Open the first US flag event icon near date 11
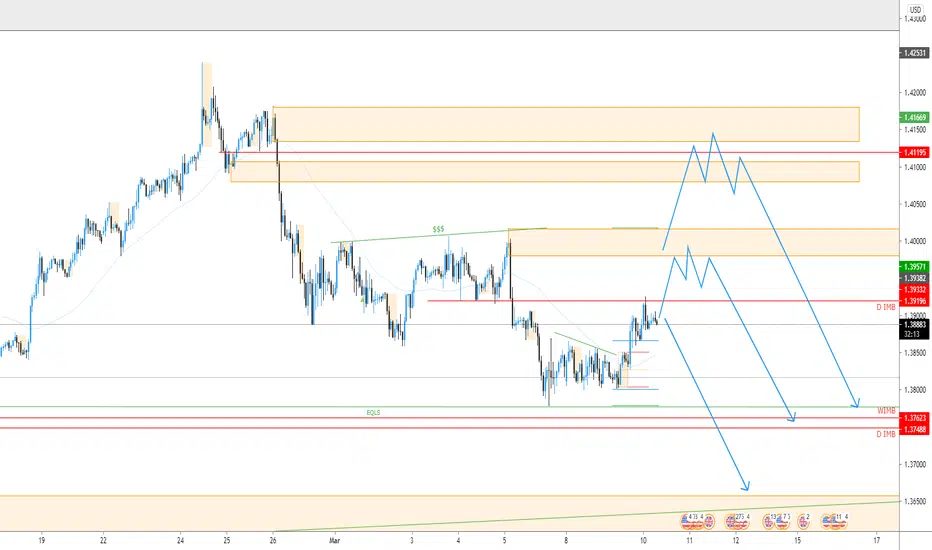 685,521
